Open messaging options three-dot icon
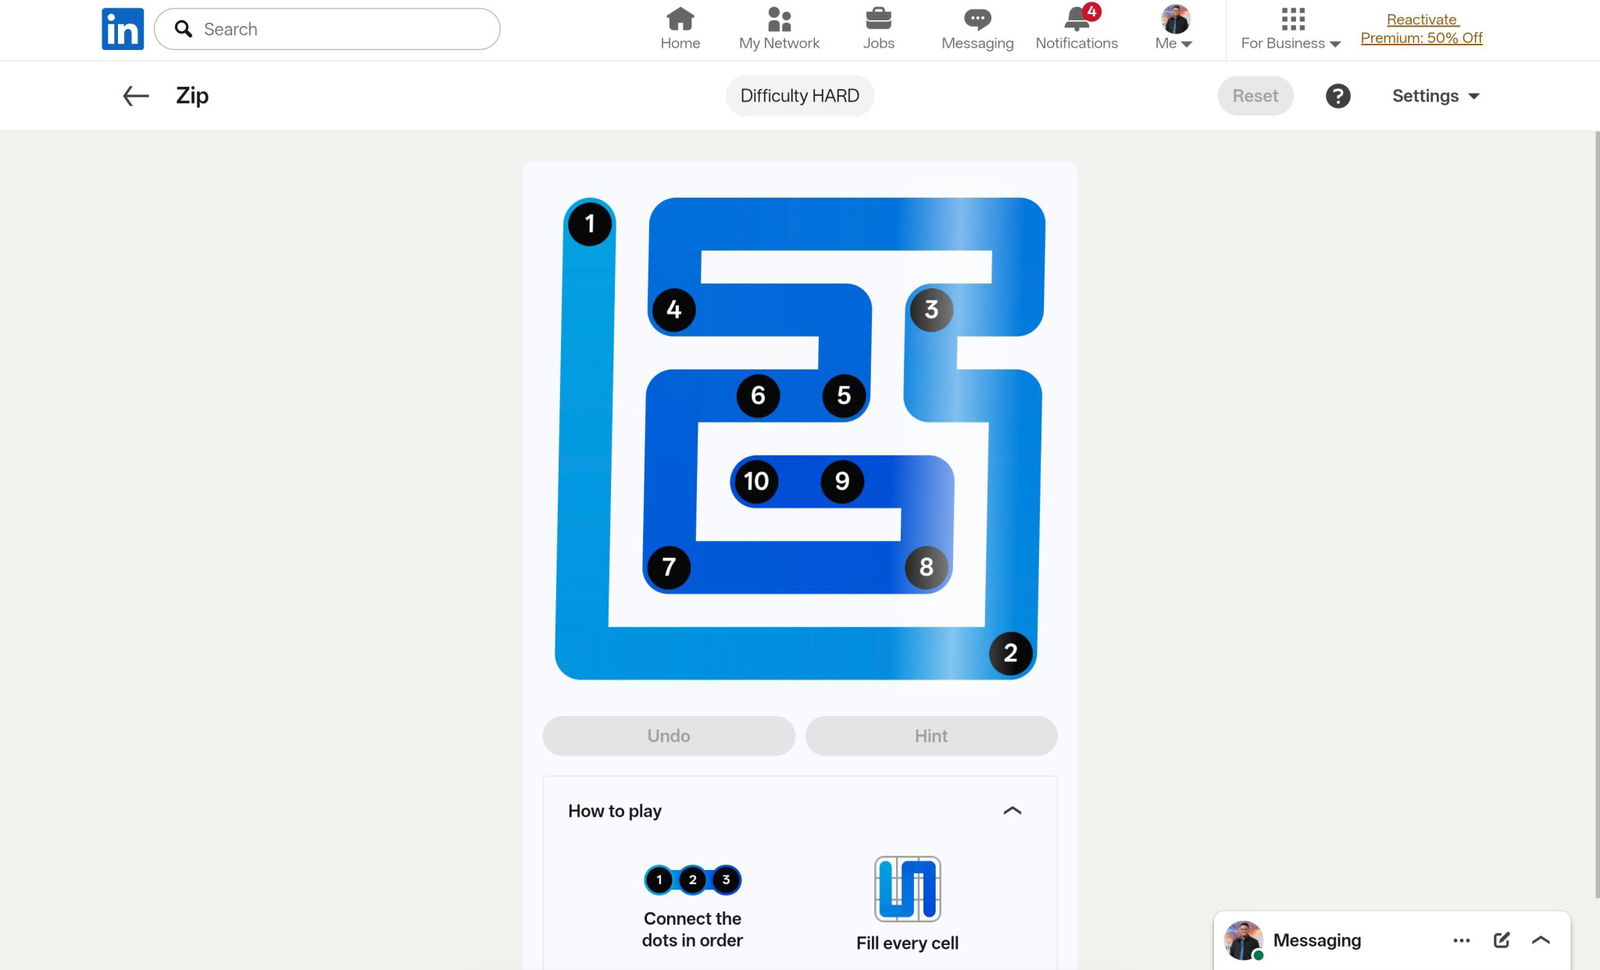Image resolution: width=1600 pixels, height=970 pixels. pos(1461,940)
